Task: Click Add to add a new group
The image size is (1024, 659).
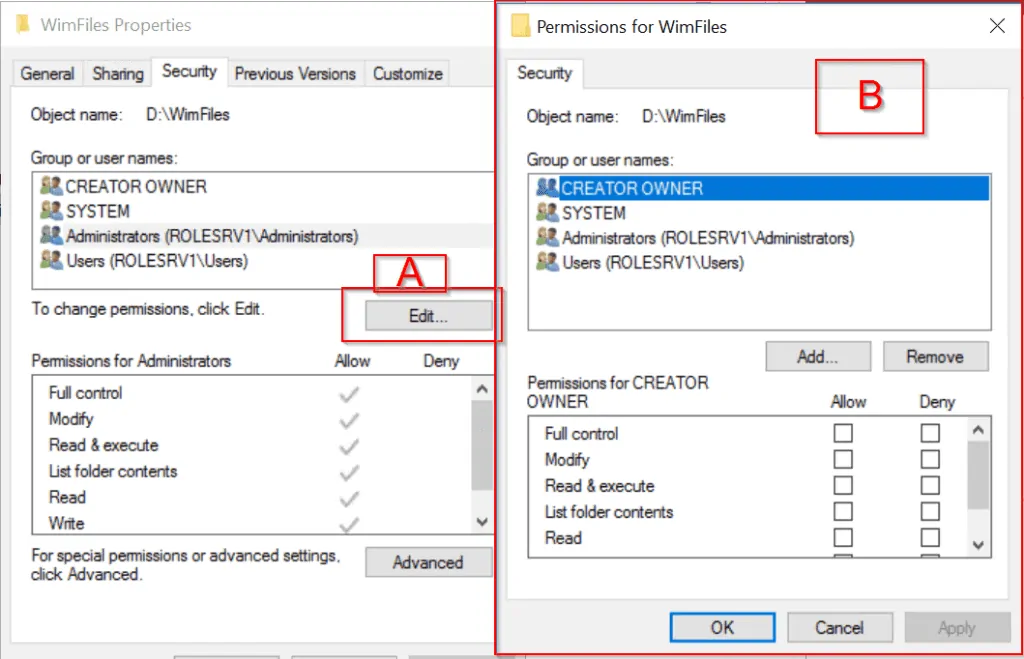Action: click(818, 356)
